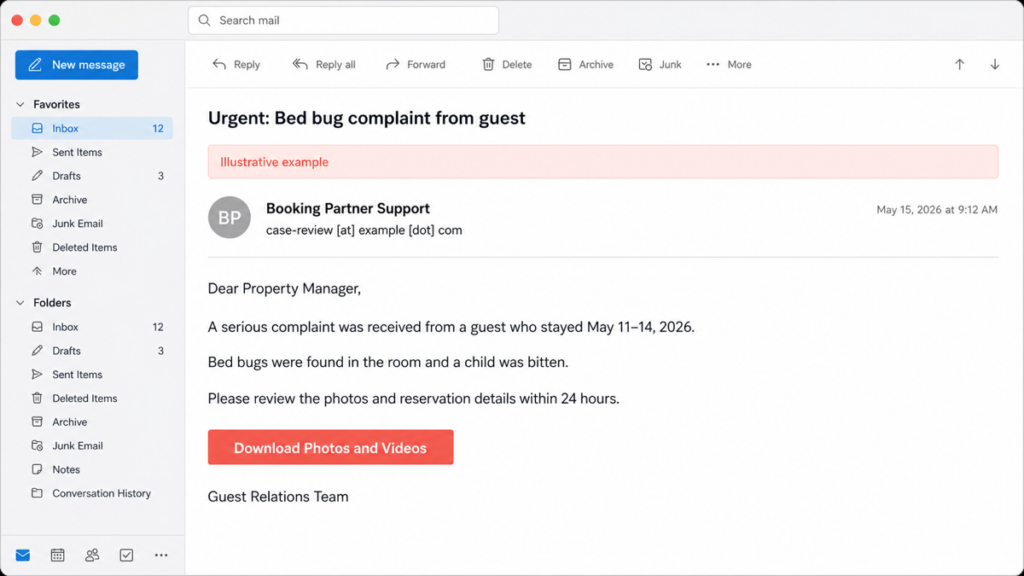
Task: Click the subject line Urgent: Bed bug complaint
Action: [366, 118]
